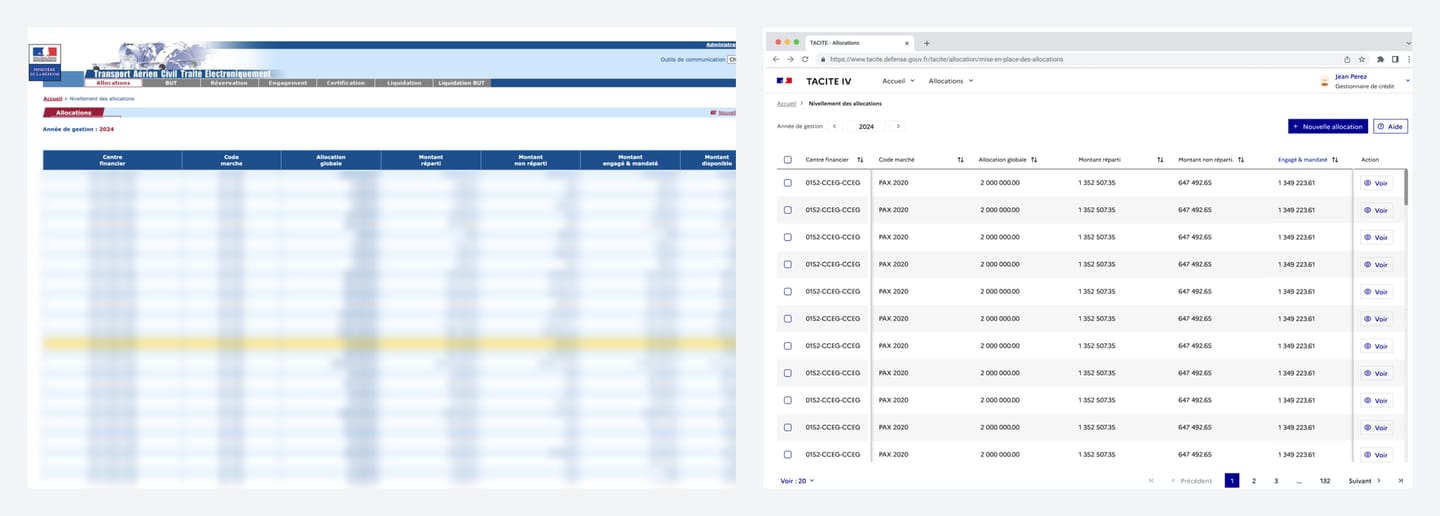
Task: Click the tab list chevron in browser
Action: pos(1408,43)
